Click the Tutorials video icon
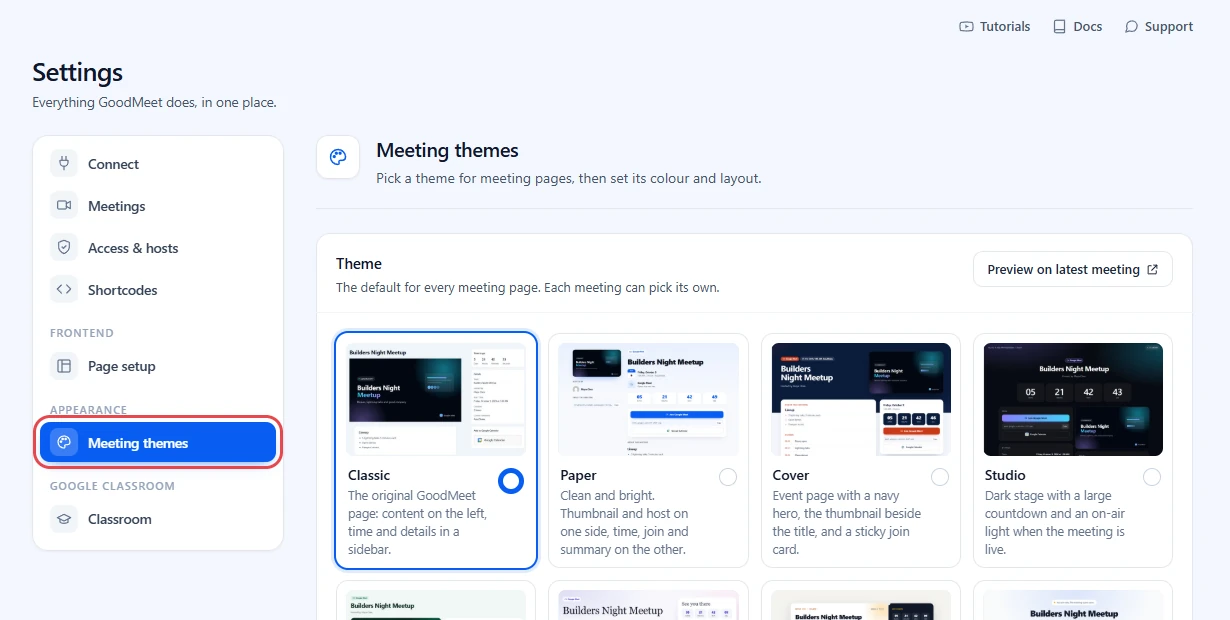 pos(966,27)
